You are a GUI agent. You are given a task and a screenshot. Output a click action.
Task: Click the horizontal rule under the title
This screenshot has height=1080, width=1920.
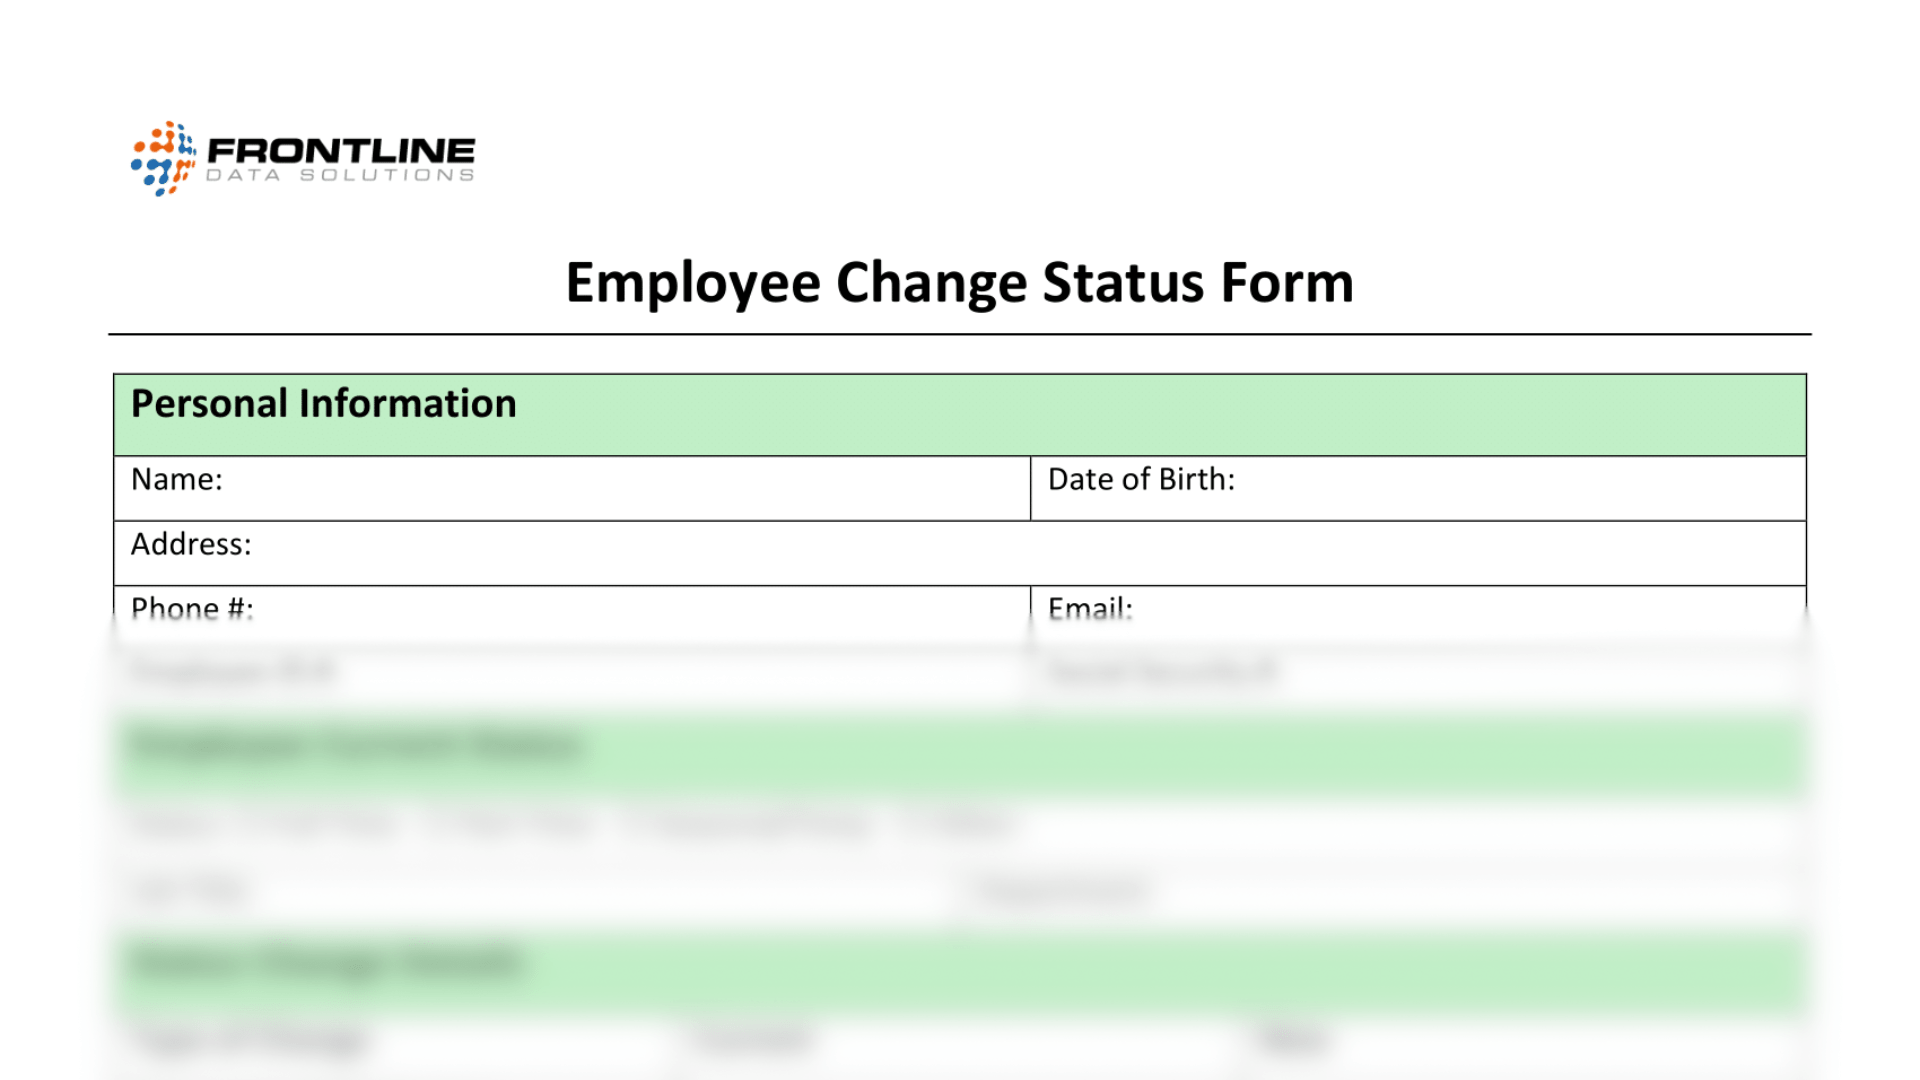coord(959,334)
